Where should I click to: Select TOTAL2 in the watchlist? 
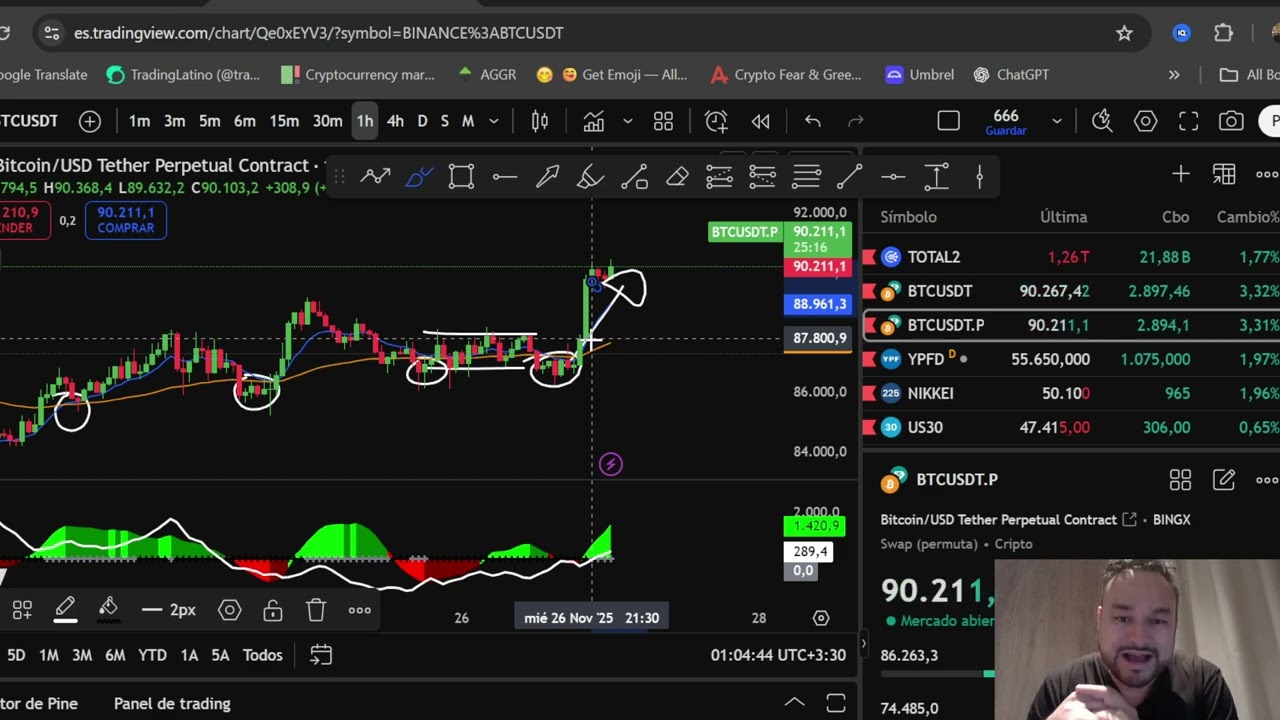pos(1071,257)
